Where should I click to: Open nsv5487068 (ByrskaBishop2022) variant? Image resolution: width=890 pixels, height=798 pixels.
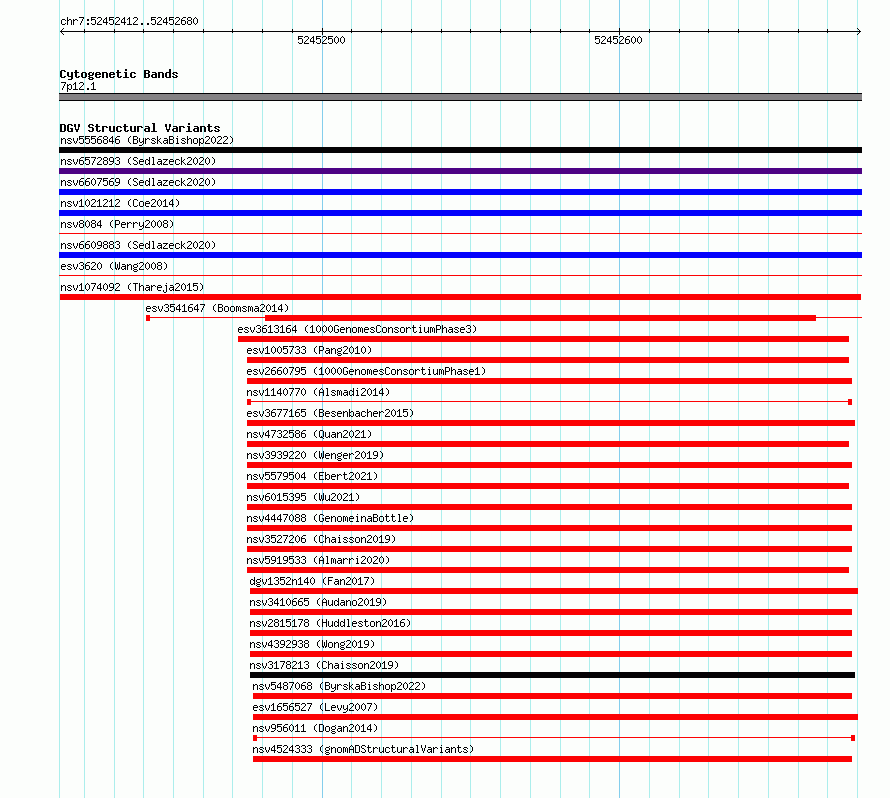[339, 686]
